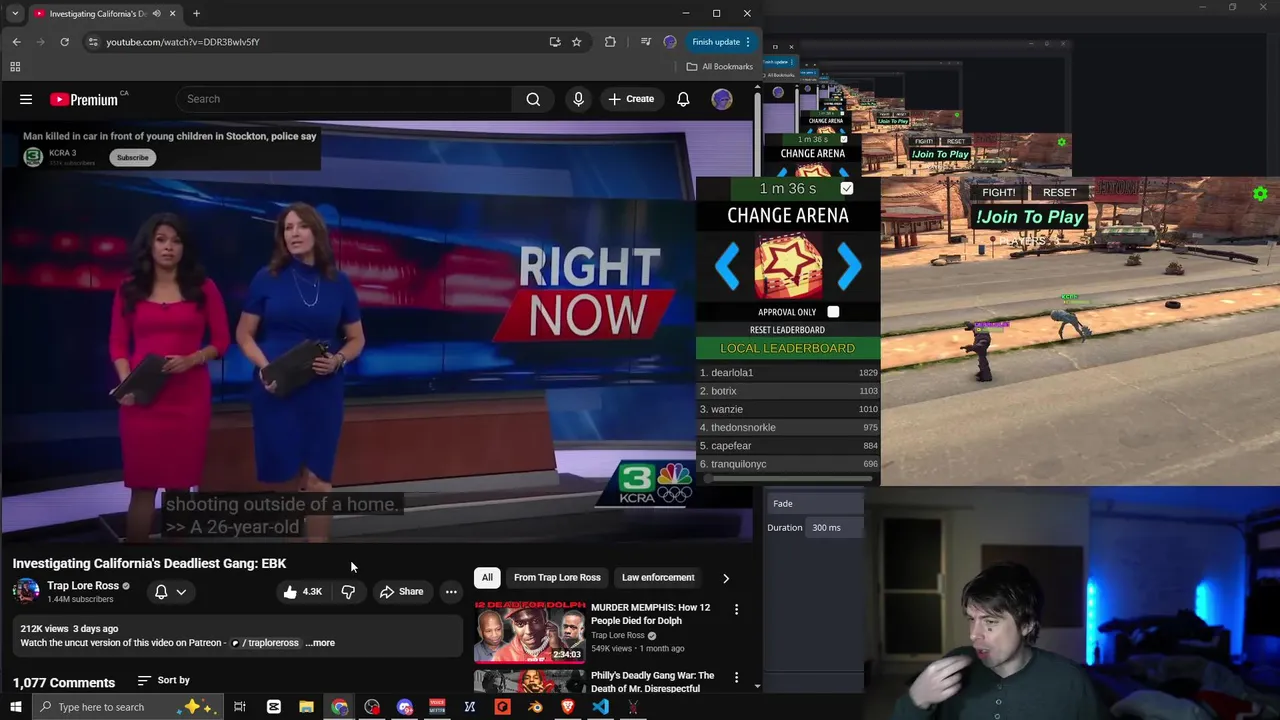The height and width of the screenshot is (720, 1280).
Task: Open more options for Philly's Deadly Gang War video
Action: (736, 677)
